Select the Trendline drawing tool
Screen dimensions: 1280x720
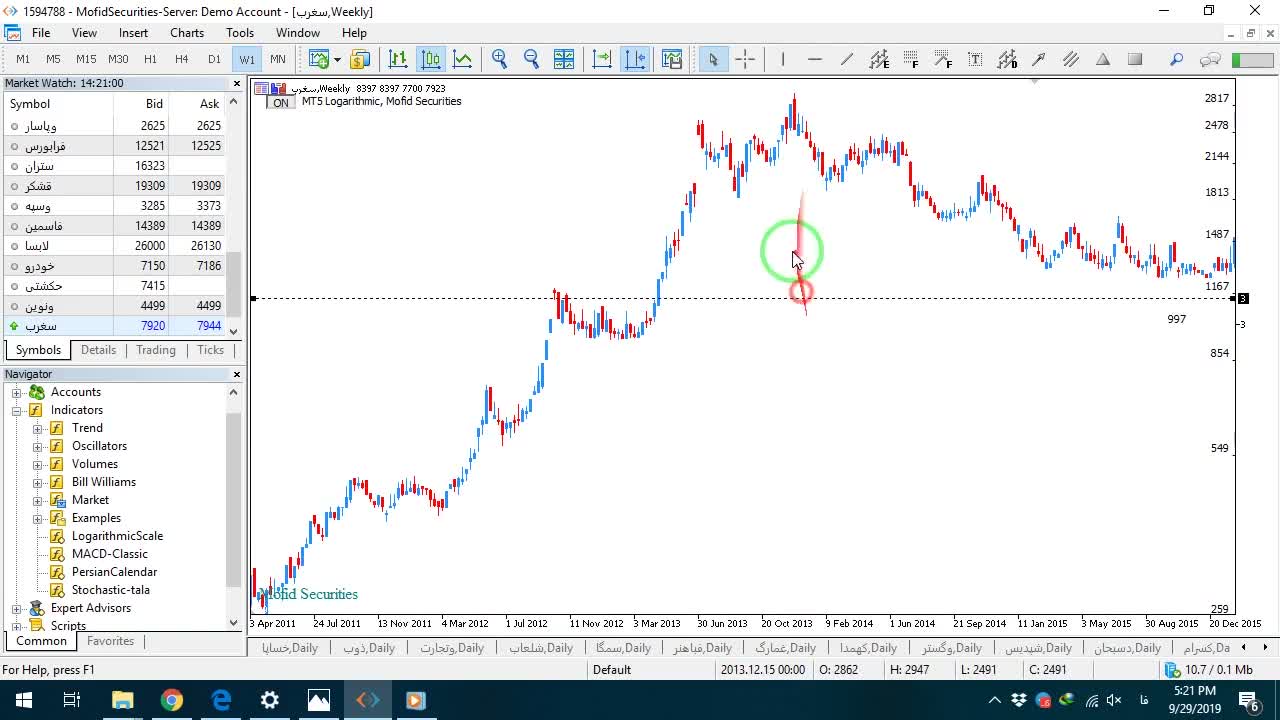pos(847,59)
